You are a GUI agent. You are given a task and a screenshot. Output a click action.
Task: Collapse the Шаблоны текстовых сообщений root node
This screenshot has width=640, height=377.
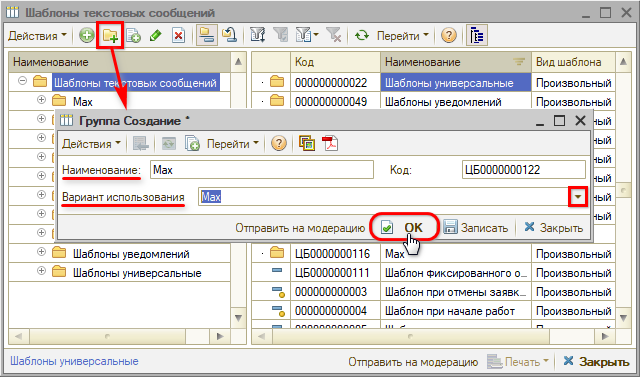point(23,81)
